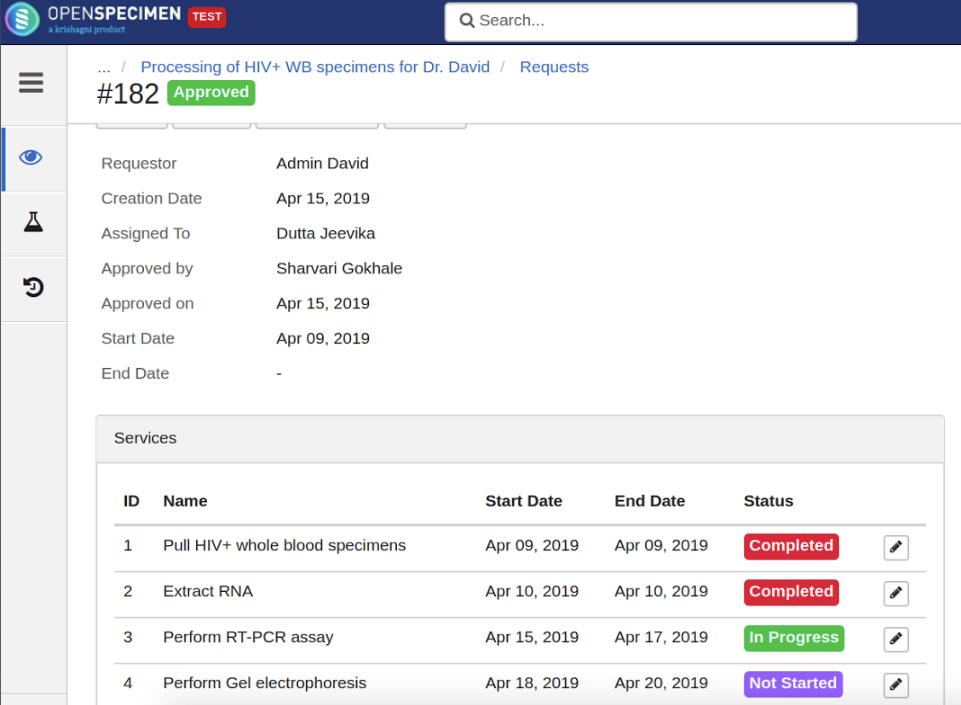Click the In Progress status label
The image size is (961, 705).
(x=794, y=638)
